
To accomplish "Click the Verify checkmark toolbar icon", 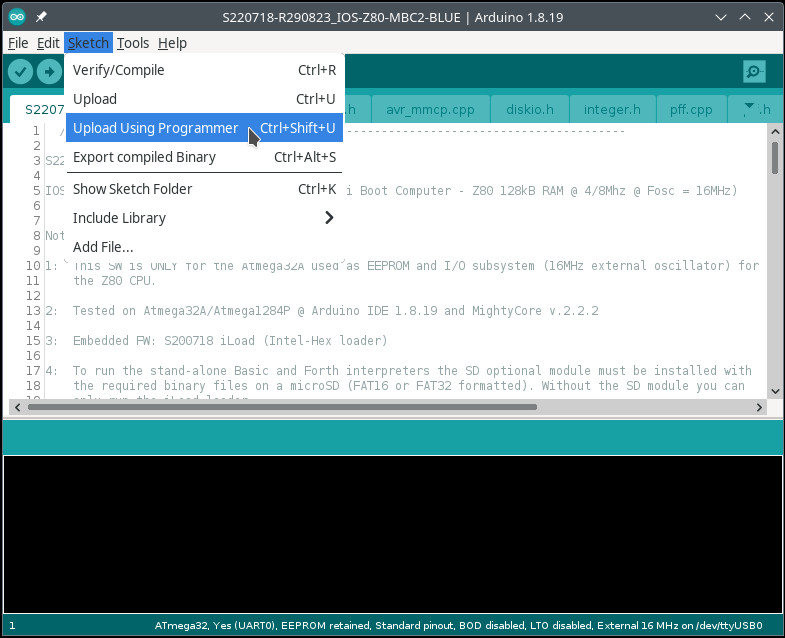I will [20, 72].
